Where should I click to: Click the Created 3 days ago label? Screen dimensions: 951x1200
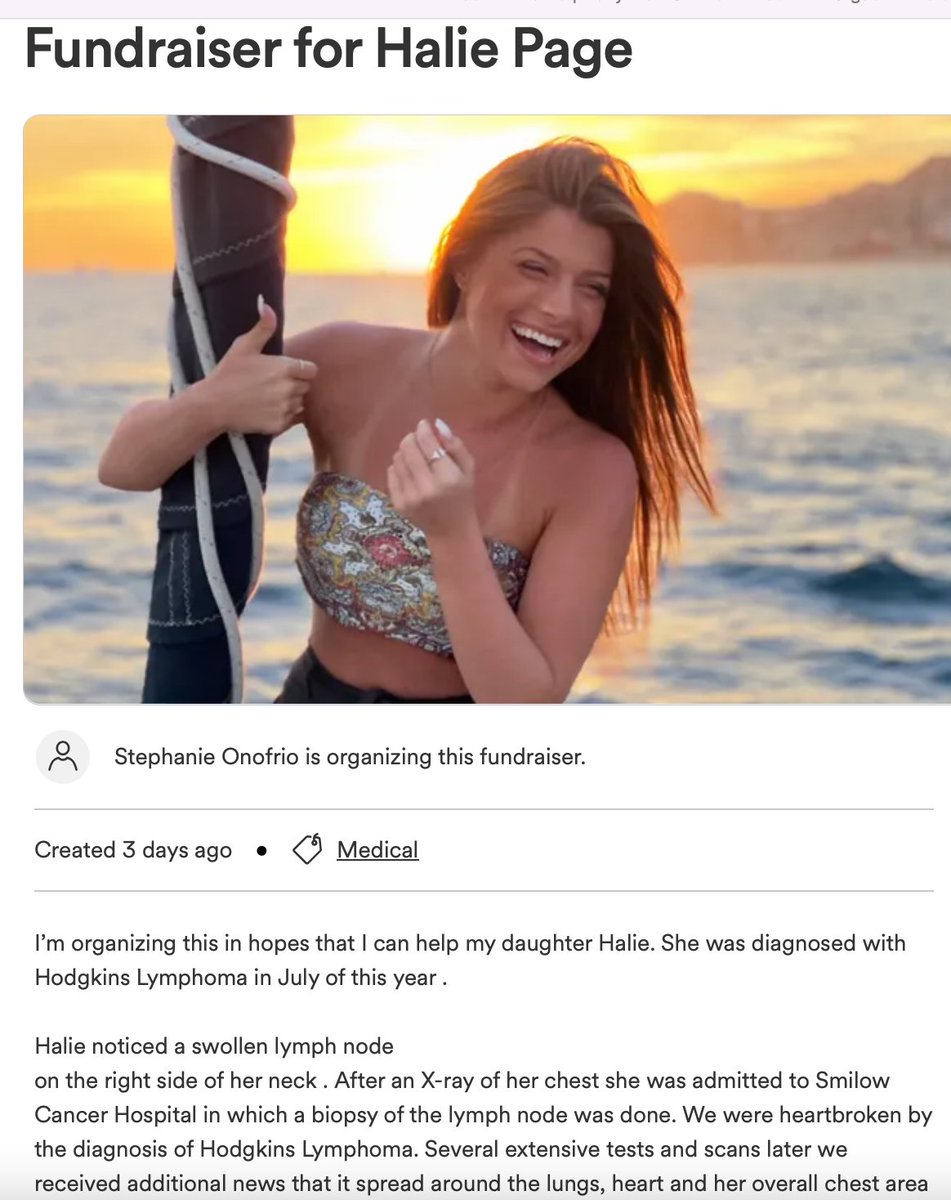click(x=133, y=850)
